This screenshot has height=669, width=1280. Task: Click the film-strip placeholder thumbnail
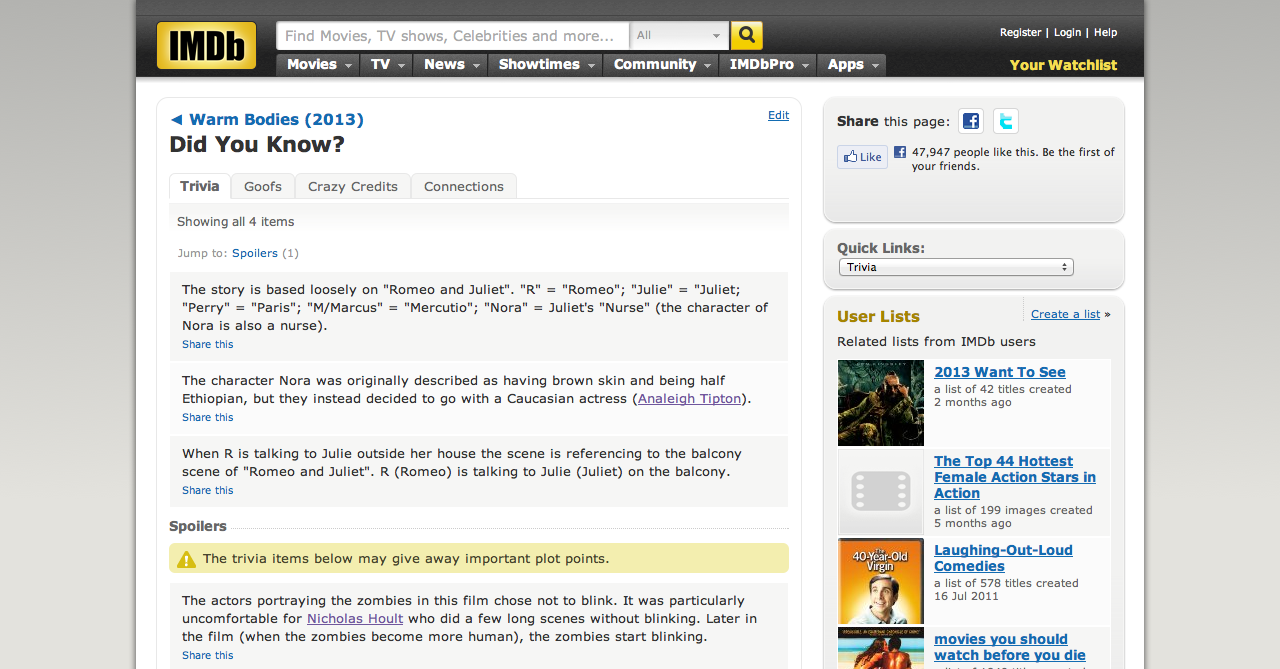click(881, 492)
